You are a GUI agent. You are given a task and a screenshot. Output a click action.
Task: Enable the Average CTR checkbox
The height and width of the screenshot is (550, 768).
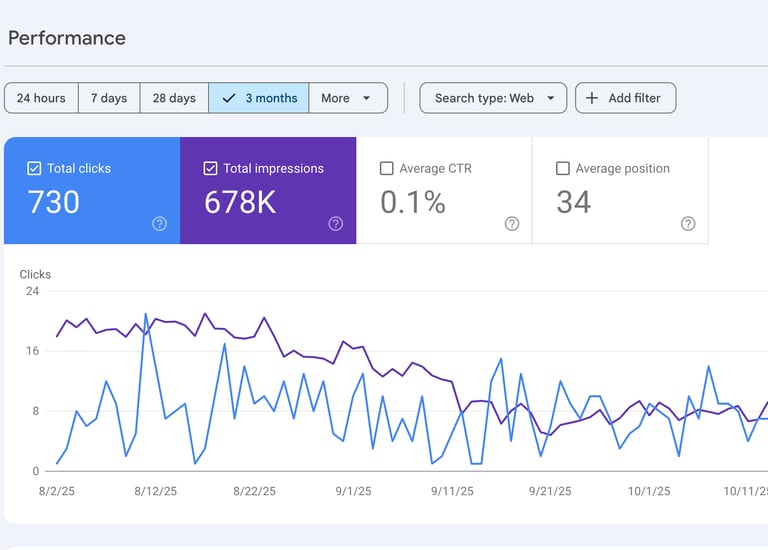coord(387,169)
